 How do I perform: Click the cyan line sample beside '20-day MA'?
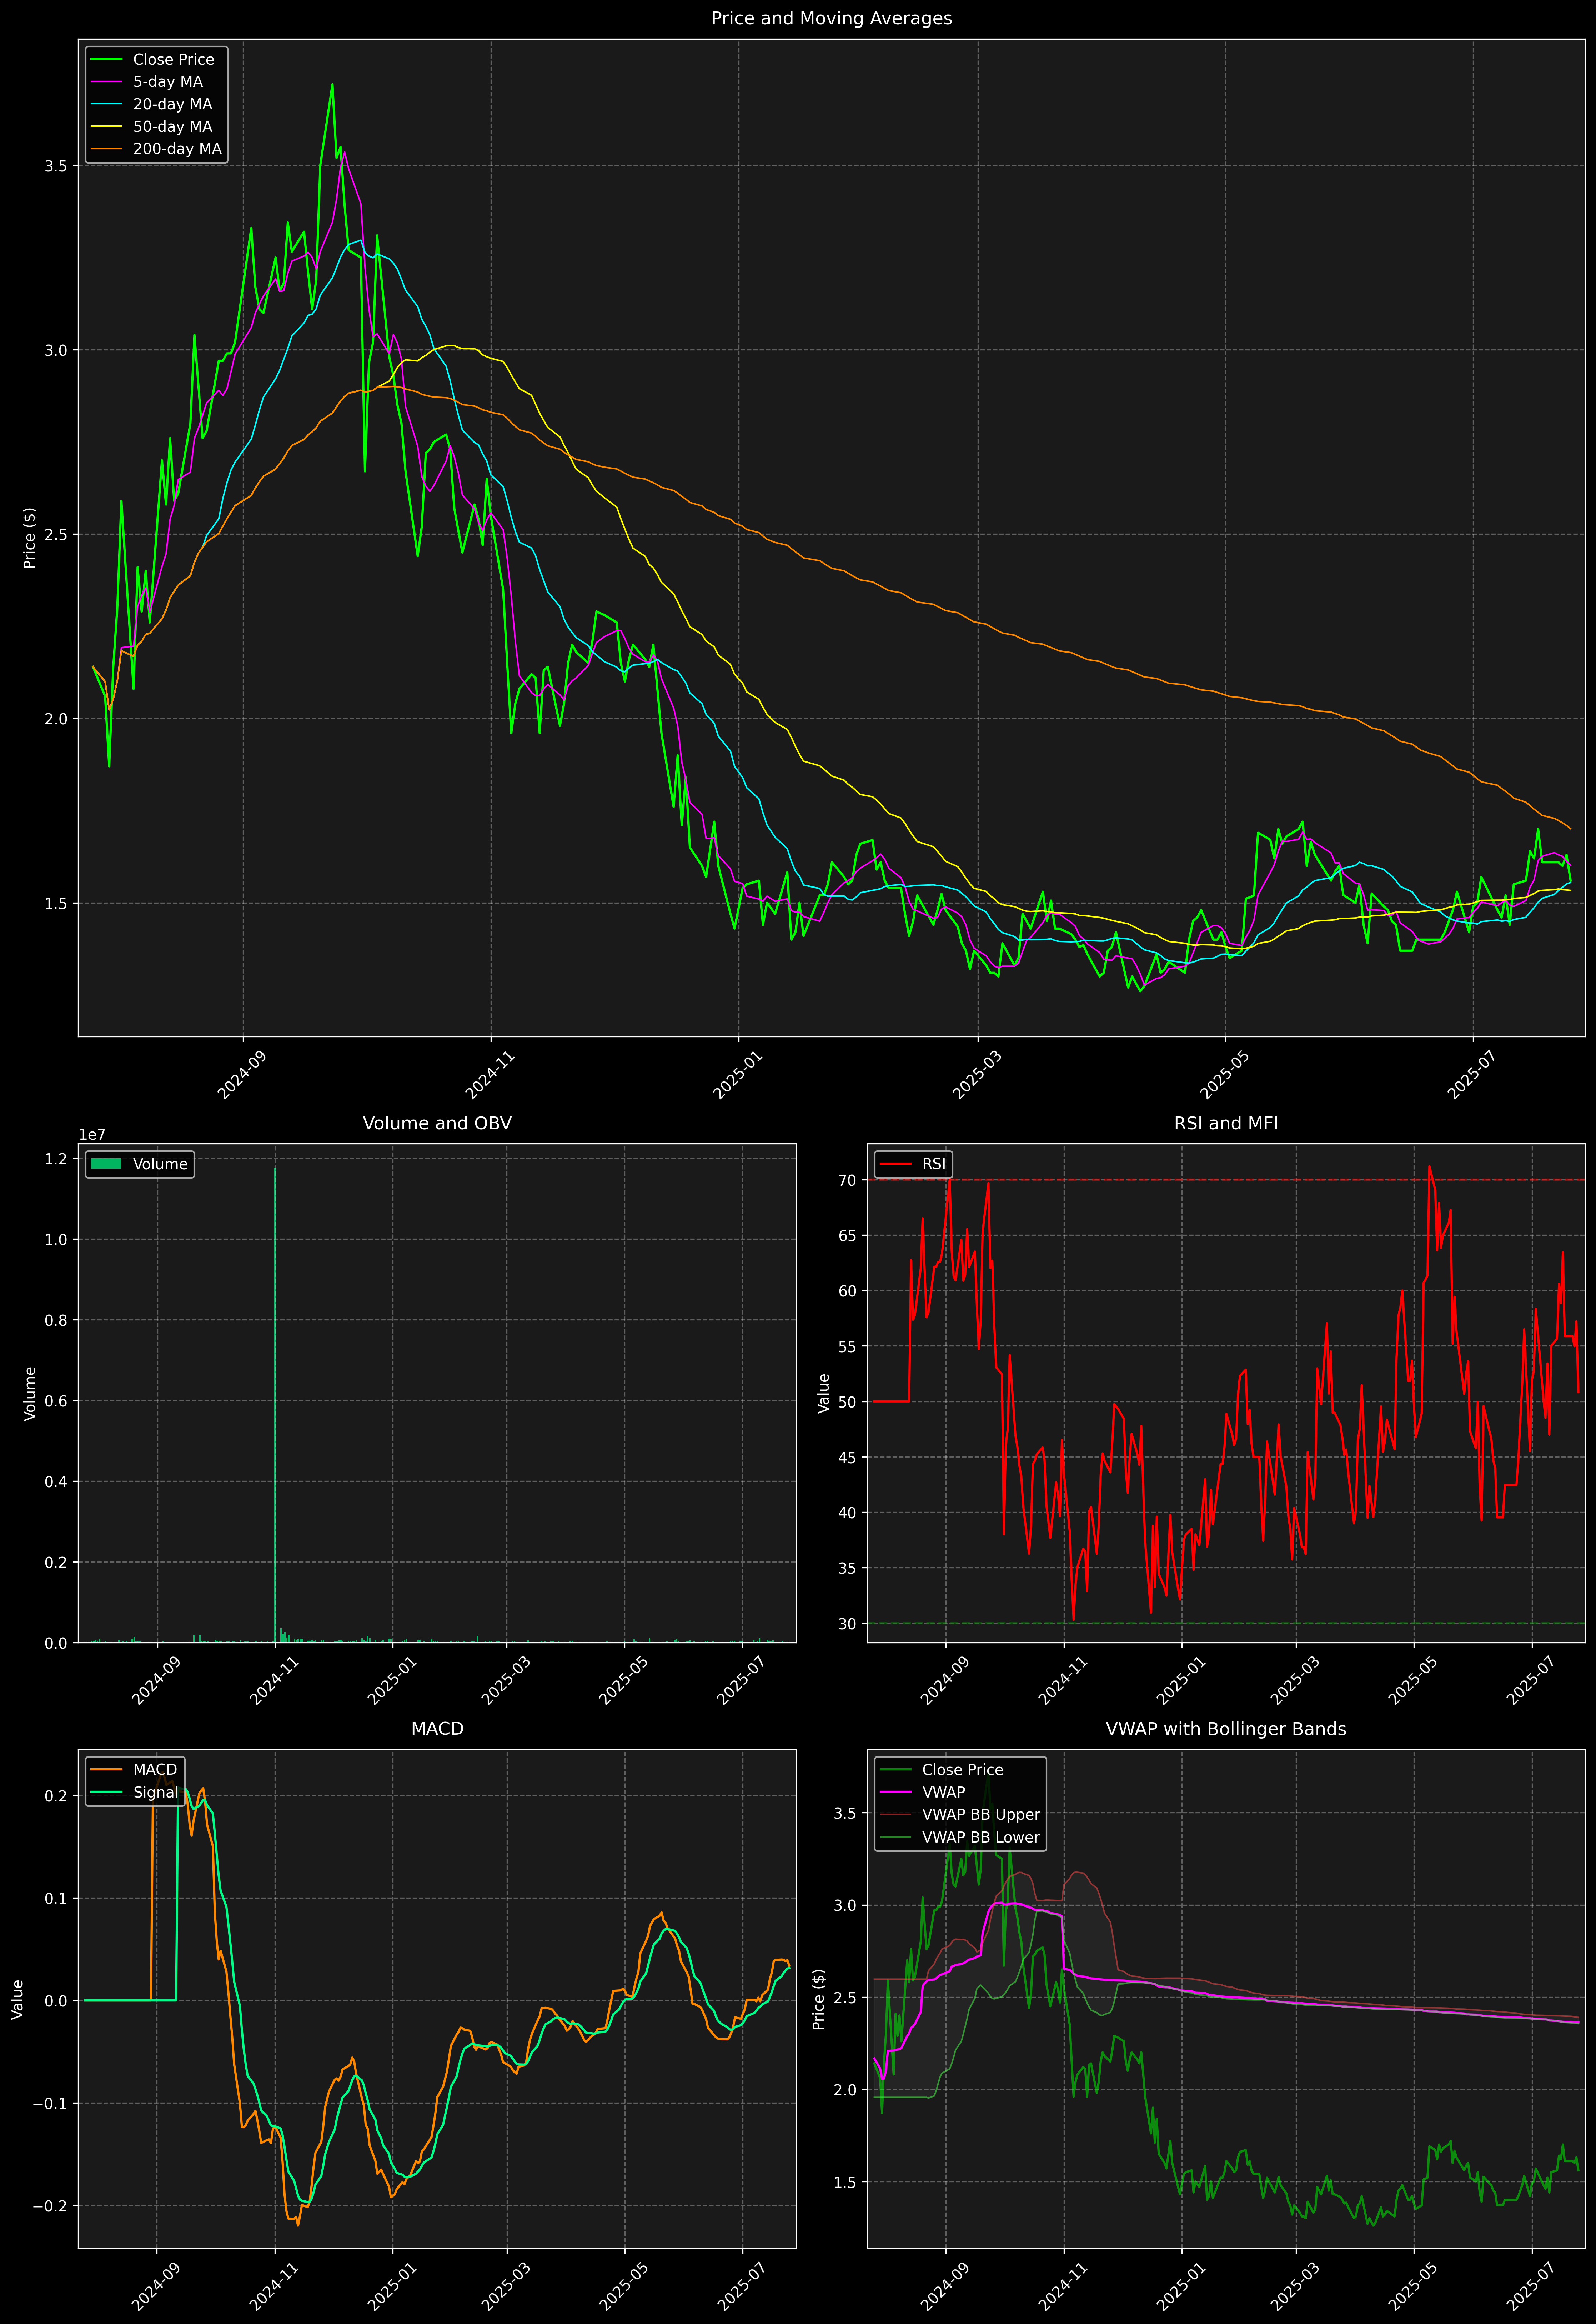(x=106, y=104)
